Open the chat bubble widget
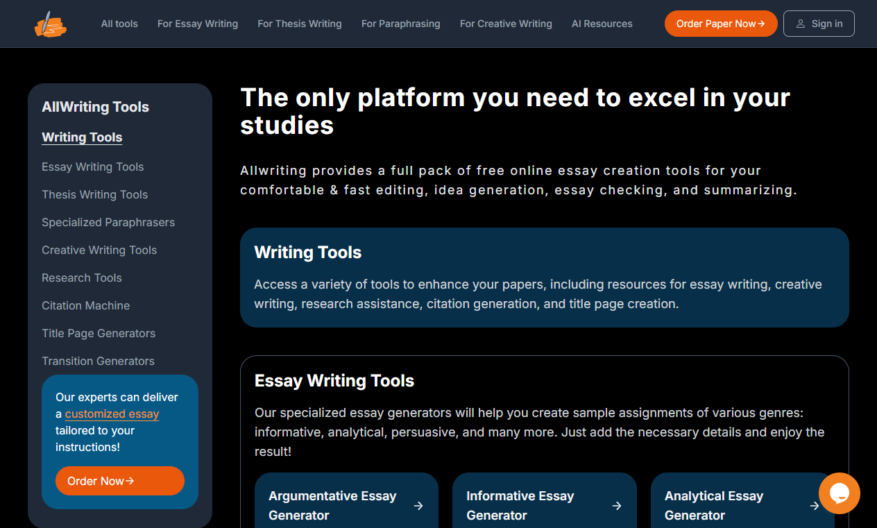The width and height of the screenshot is (877, 528). point(839,493)
